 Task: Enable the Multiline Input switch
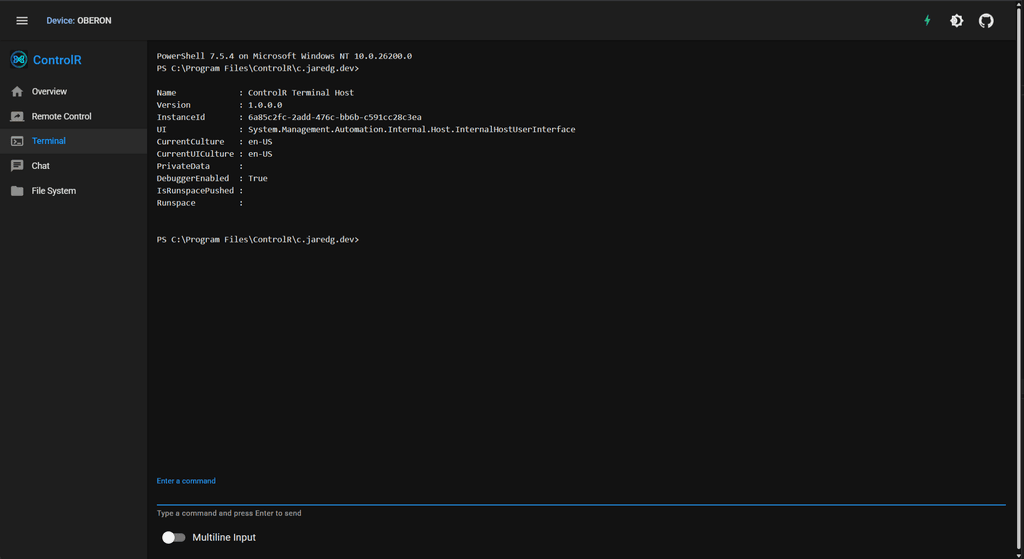click(174, 538)
